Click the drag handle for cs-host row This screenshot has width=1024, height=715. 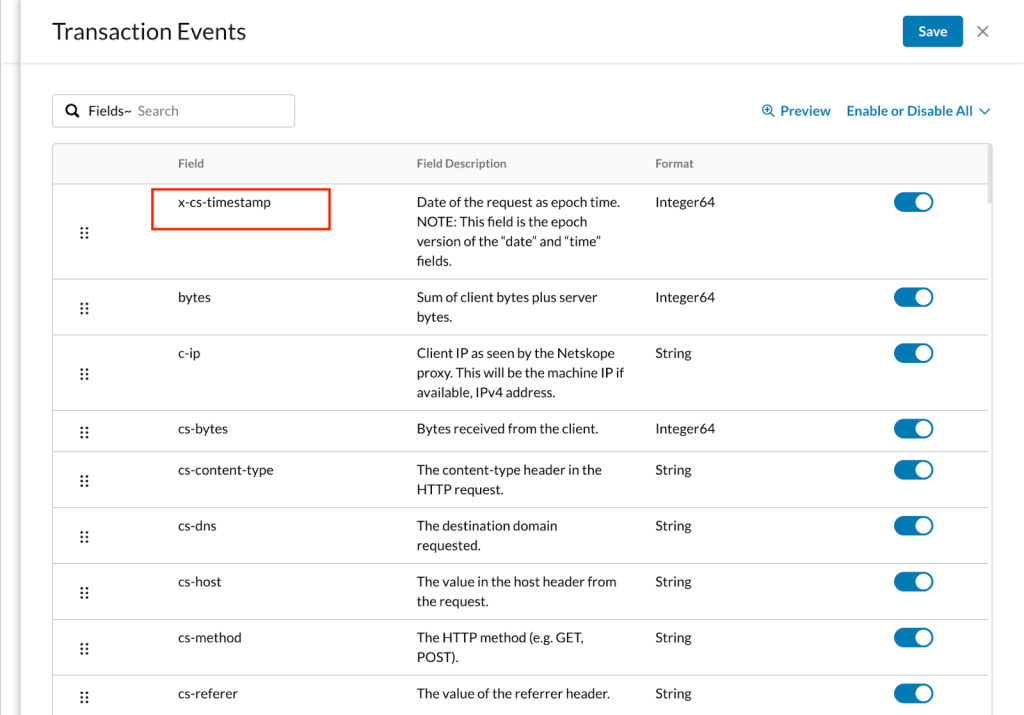[x=84, y=593]
